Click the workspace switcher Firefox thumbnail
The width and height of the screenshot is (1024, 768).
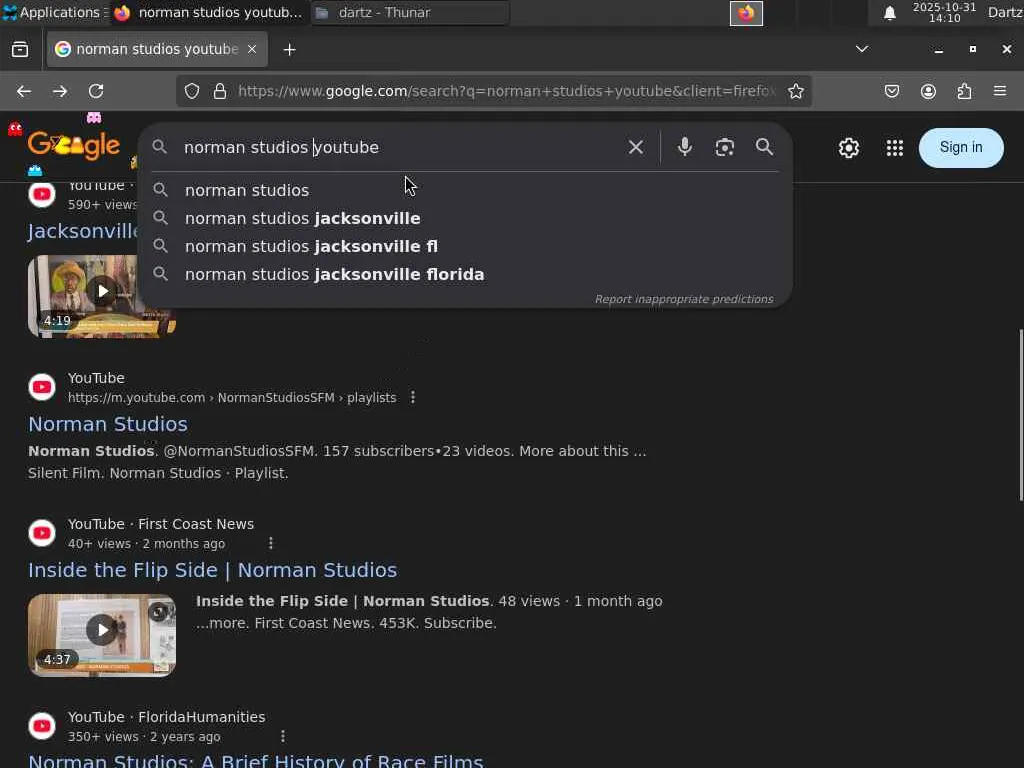point(746,13)
